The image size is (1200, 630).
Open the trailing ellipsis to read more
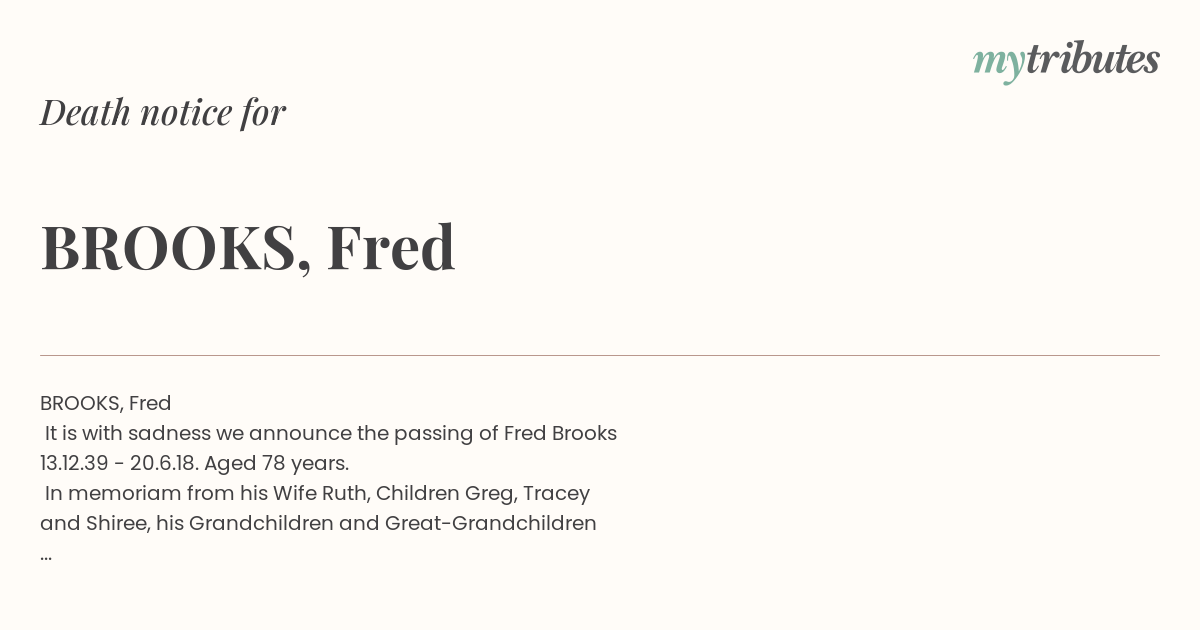tap(46, 556)
